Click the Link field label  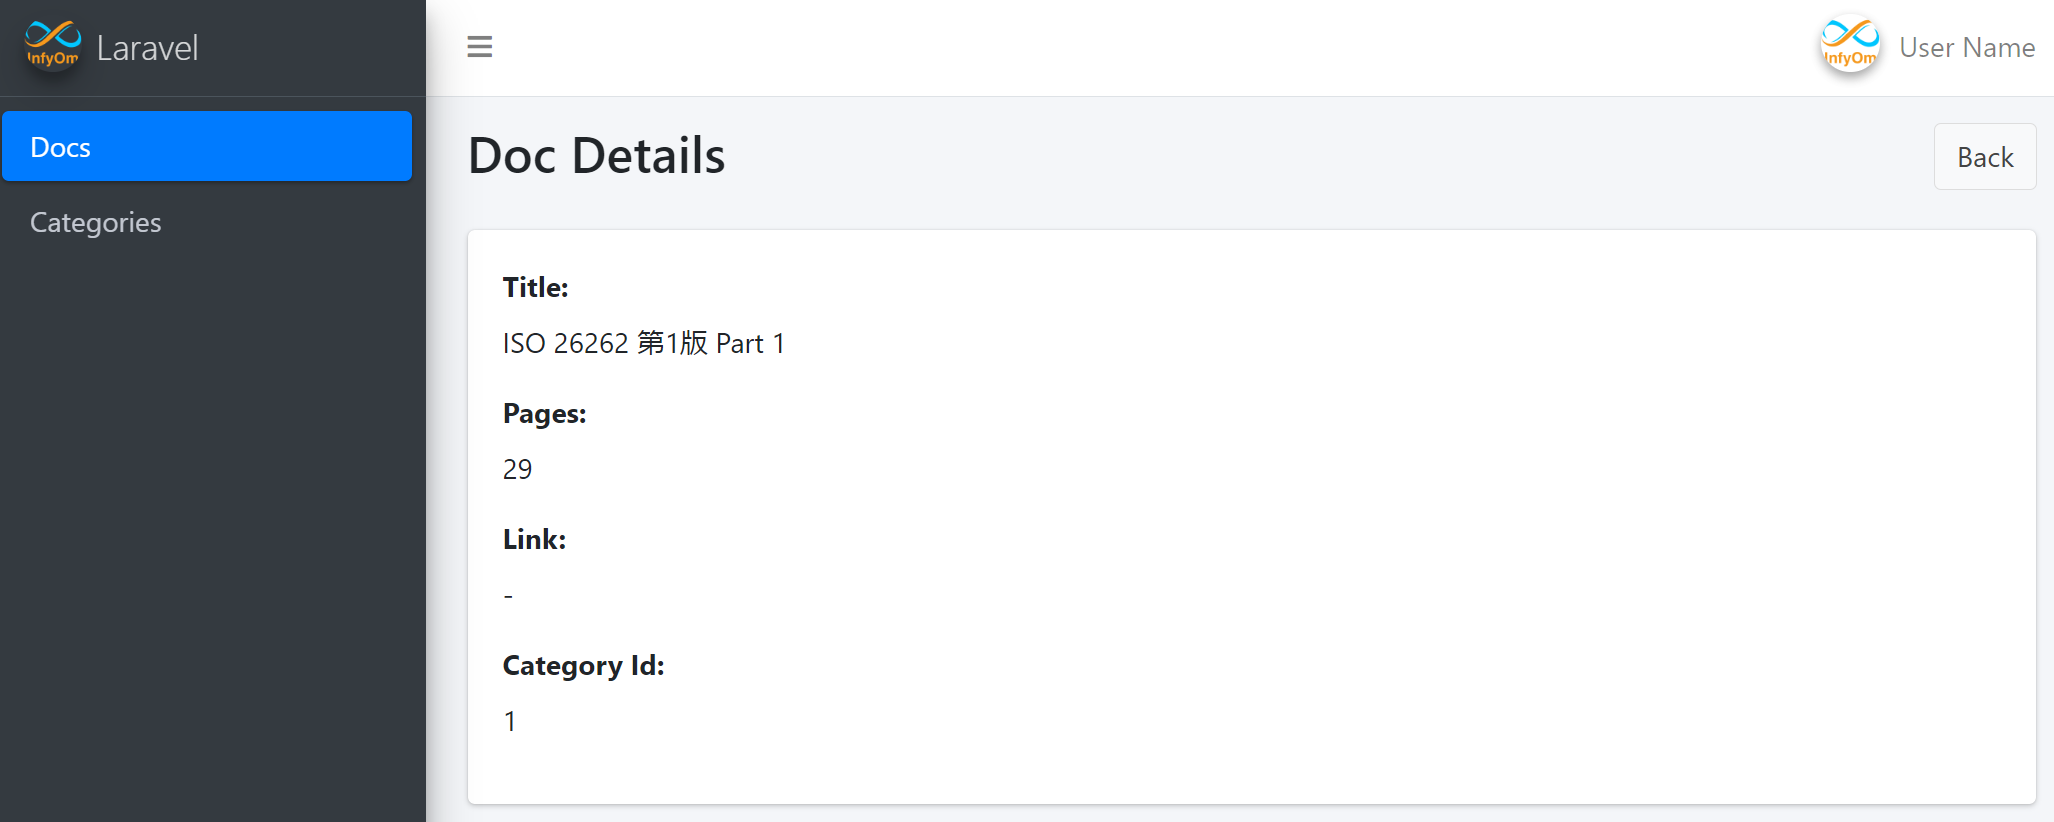click(534, 540)
